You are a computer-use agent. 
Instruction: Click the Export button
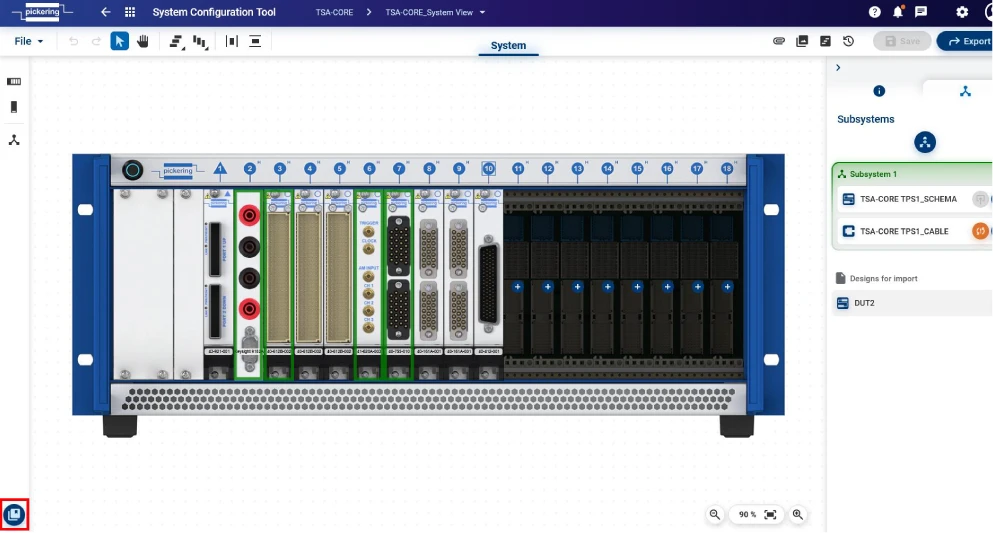tap(964, 41)
